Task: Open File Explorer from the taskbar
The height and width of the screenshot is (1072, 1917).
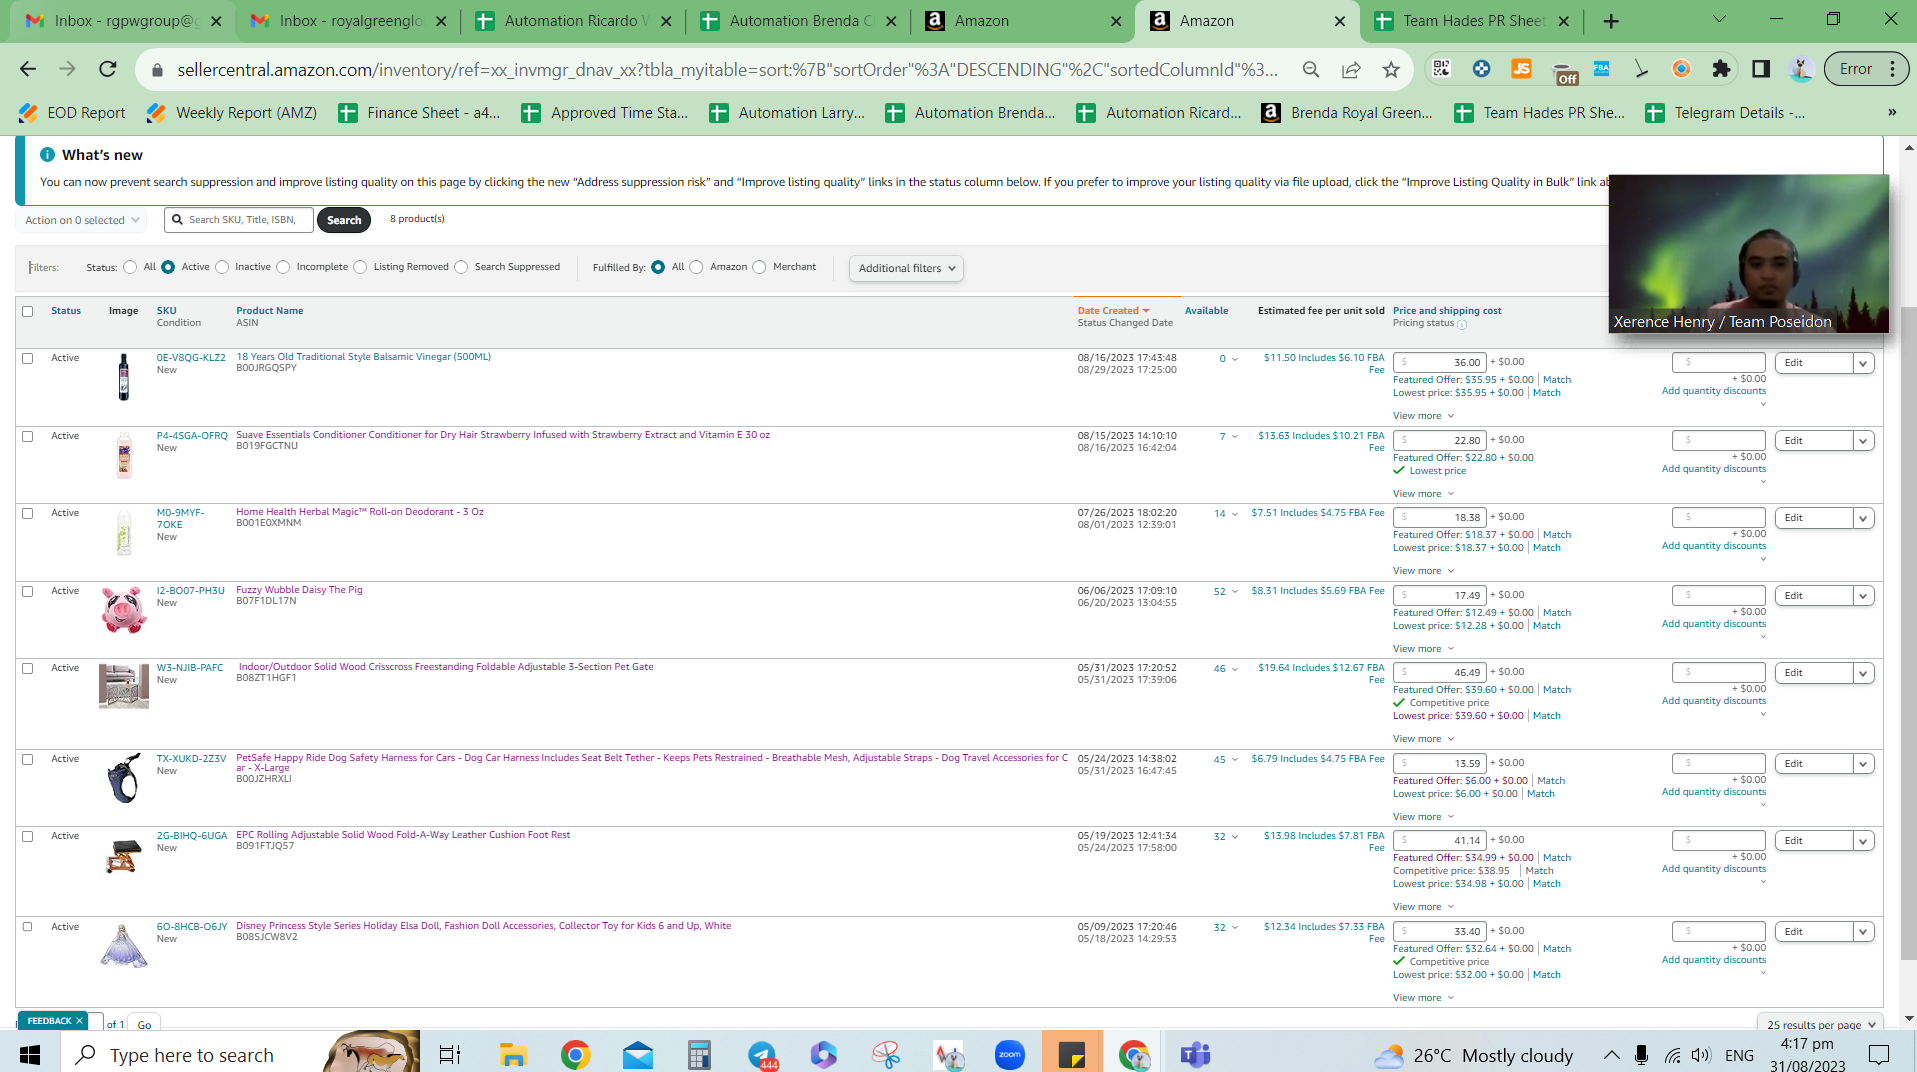Action: click(x=513, y=1054)
